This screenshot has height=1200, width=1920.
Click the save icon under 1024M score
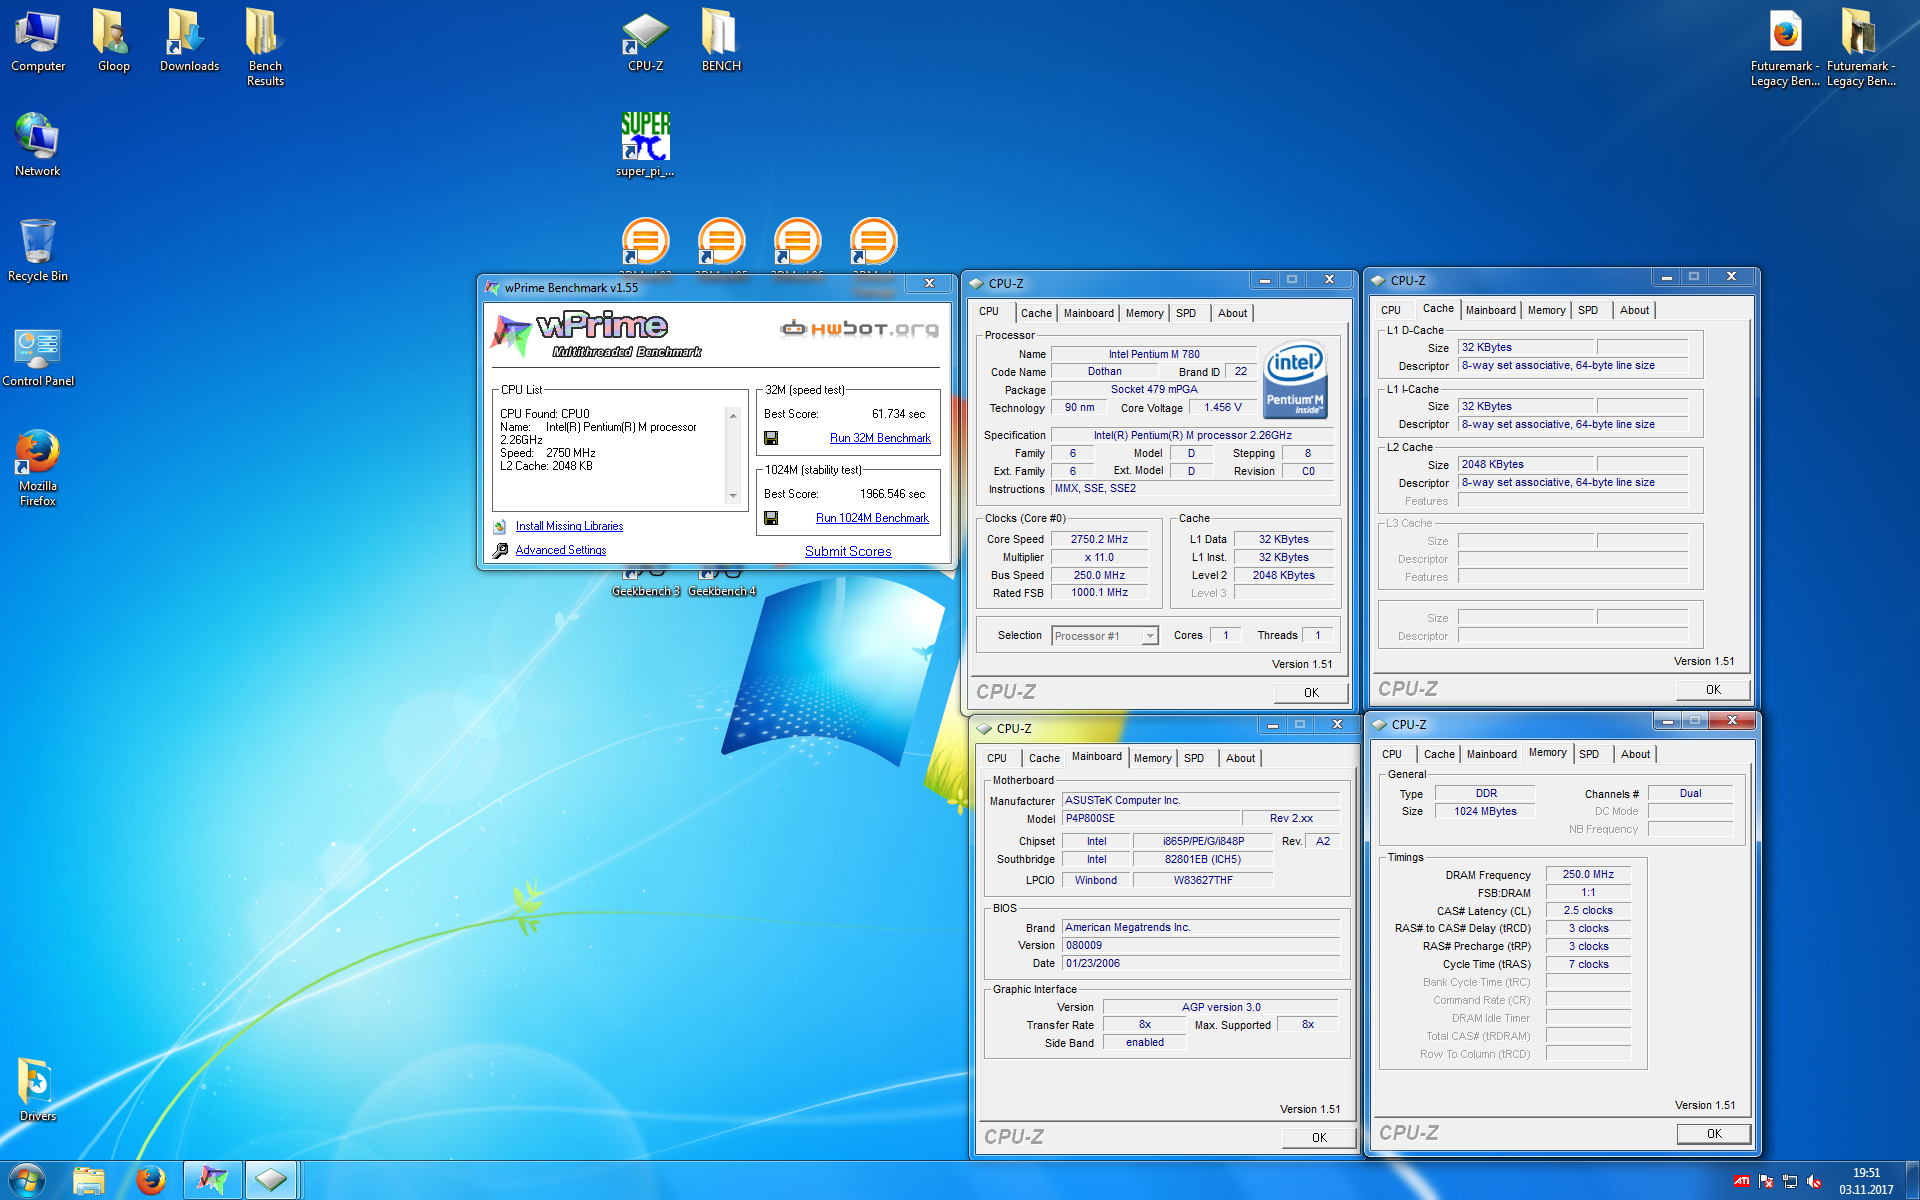771,518
